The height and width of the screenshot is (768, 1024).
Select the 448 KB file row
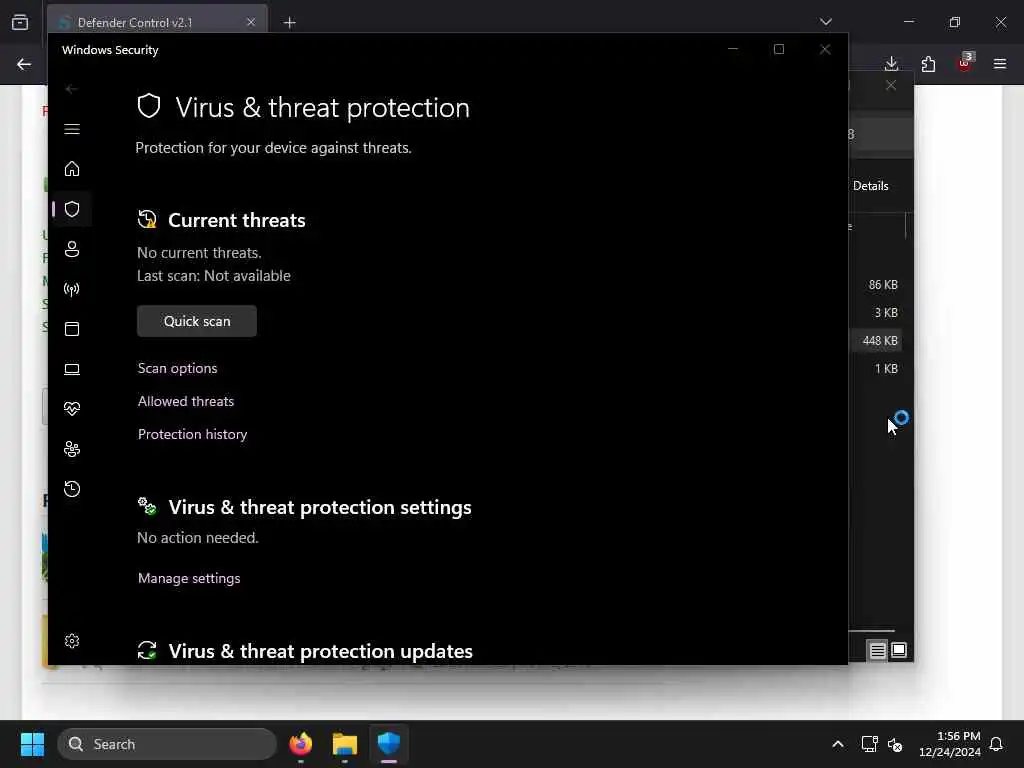coord(878,341)
